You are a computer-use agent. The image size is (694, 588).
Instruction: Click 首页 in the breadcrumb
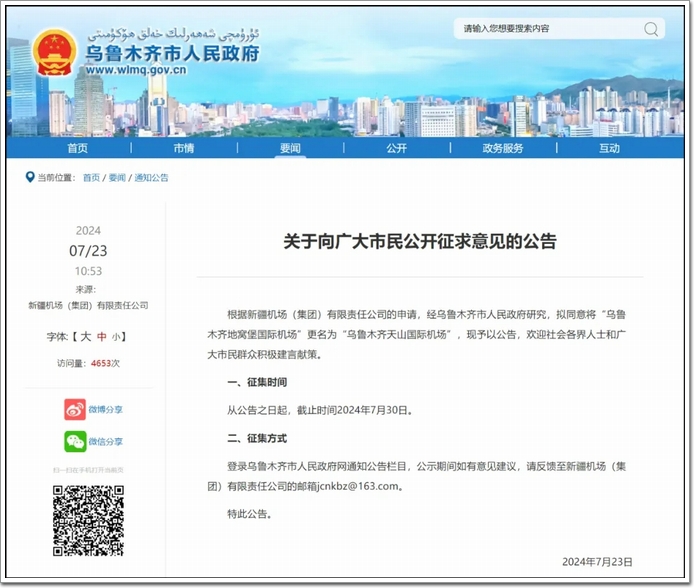point(91,178)
